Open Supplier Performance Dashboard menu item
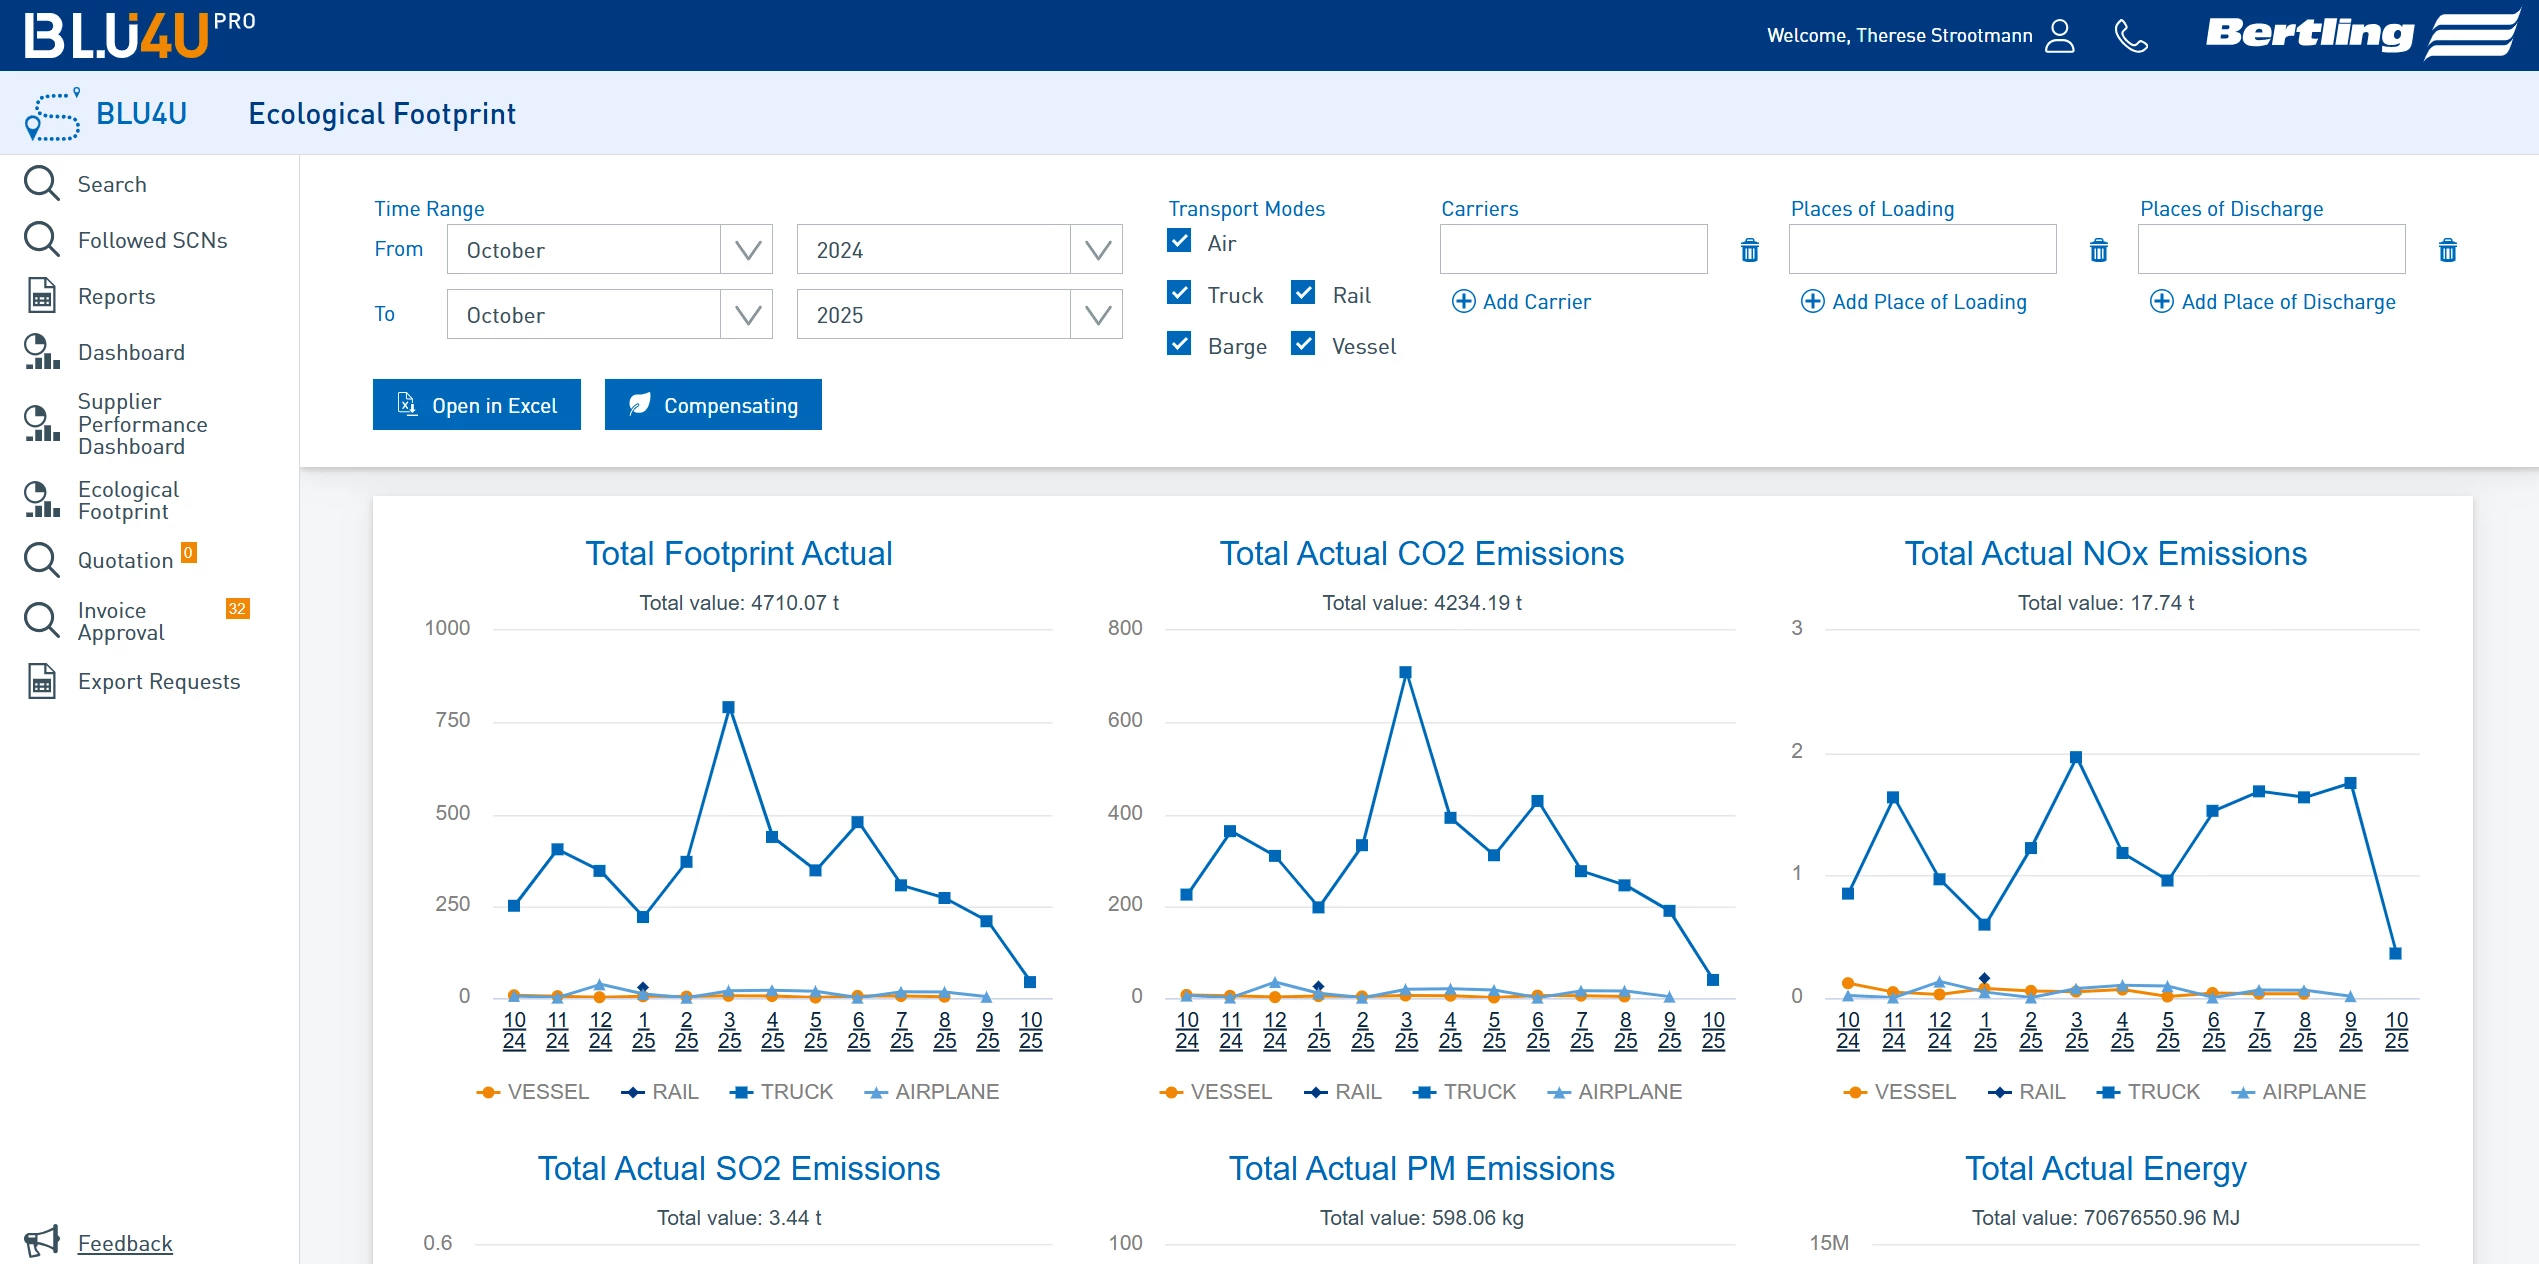Screen dimensions: 2539x1264 coord(142,424)
